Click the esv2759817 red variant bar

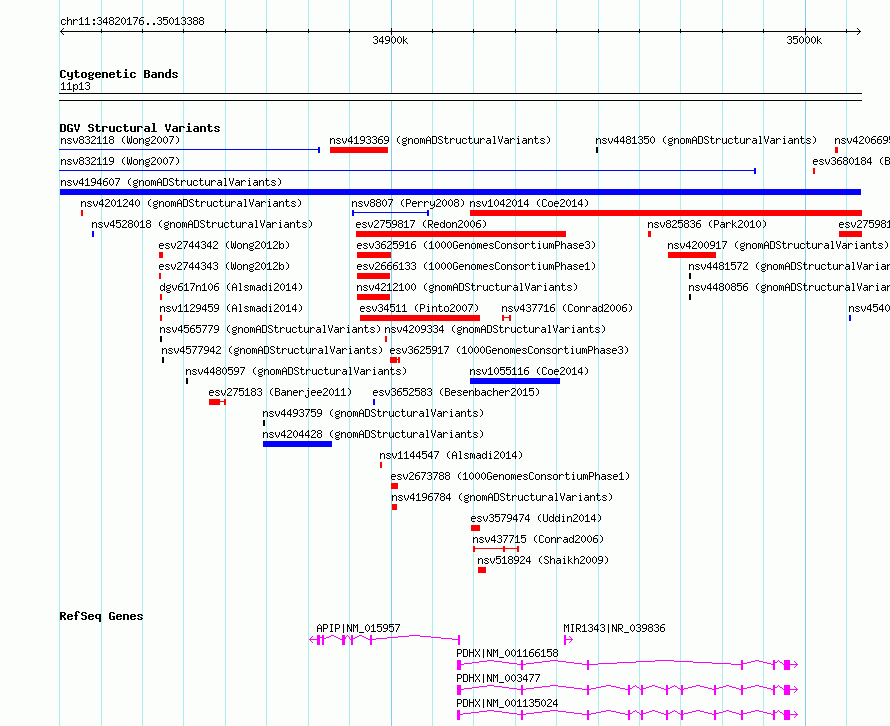coord(461,234)
